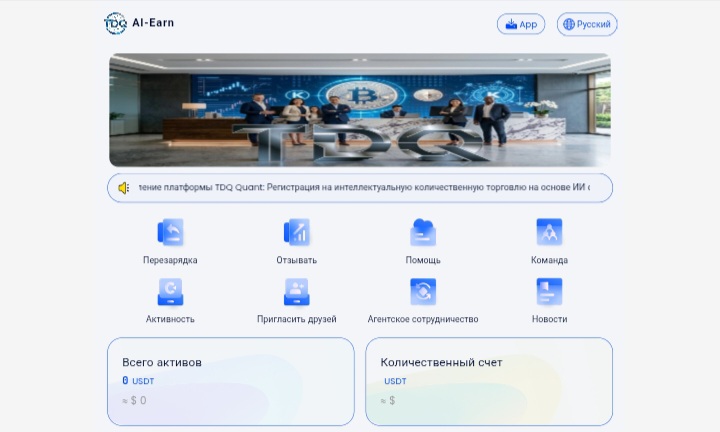Click the 0 USDT total assets value
This screenshot has width=720, height=432.
138,381
